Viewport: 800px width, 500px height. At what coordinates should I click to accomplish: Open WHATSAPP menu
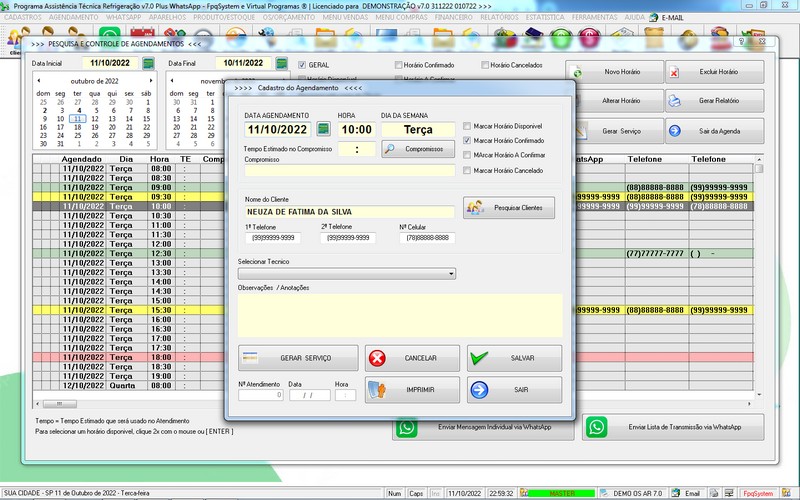click(x=123, y=17)
